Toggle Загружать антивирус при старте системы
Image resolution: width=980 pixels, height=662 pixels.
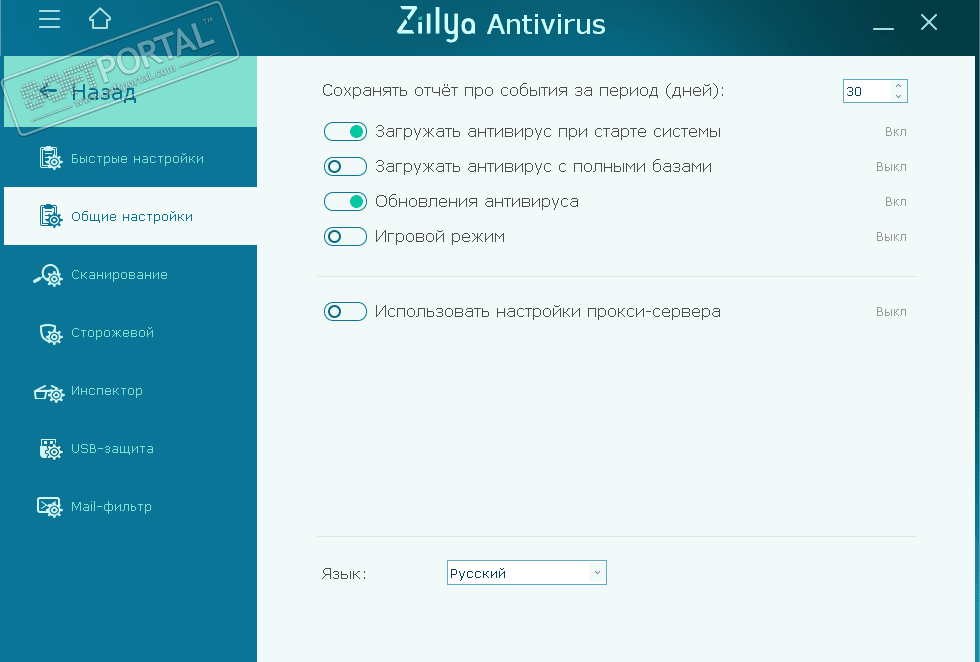coord(345,131)
